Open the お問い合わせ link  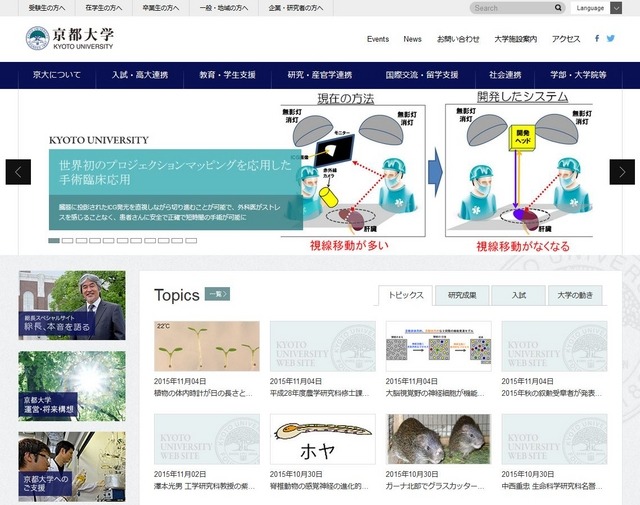tap(458, 39)
